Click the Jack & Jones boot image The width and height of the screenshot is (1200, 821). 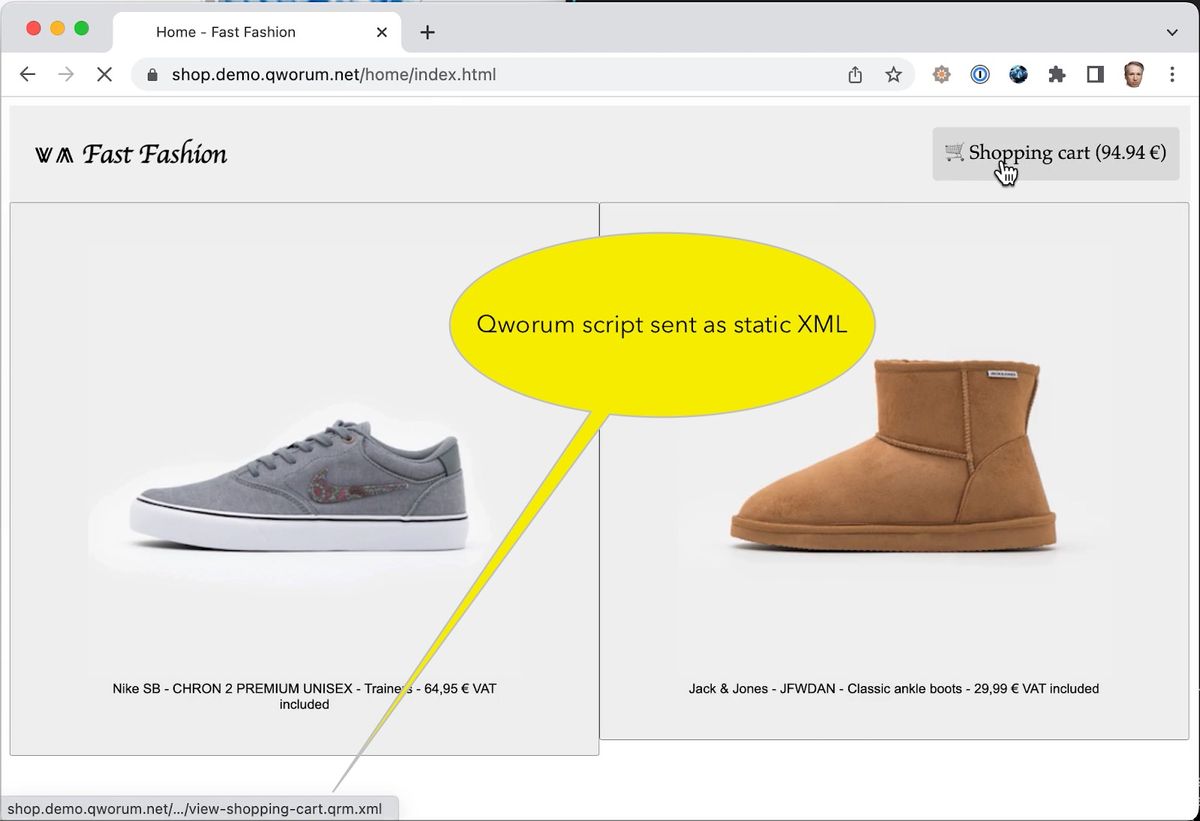point(893,460)
